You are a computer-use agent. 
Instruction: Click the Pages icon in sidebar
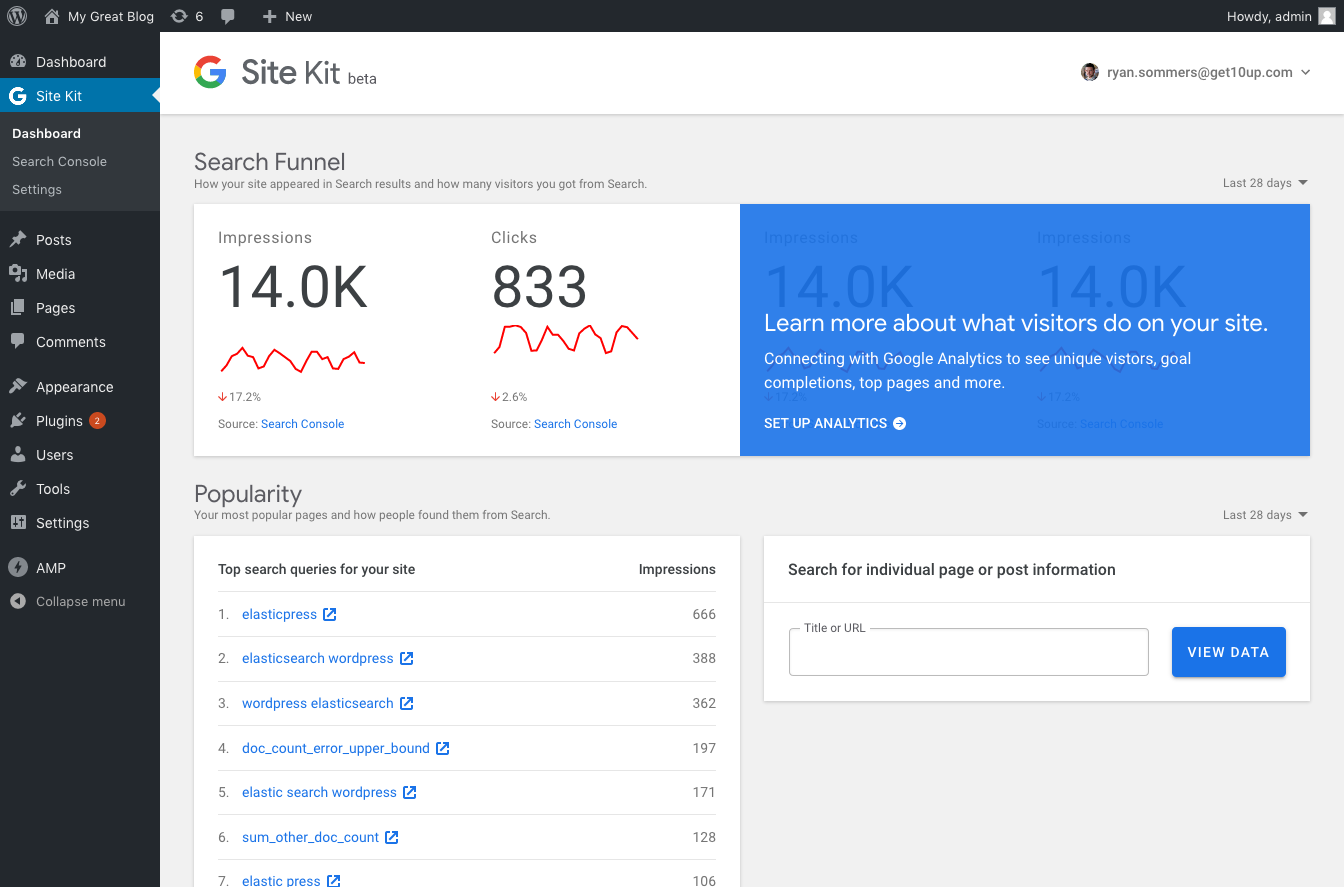18,308
